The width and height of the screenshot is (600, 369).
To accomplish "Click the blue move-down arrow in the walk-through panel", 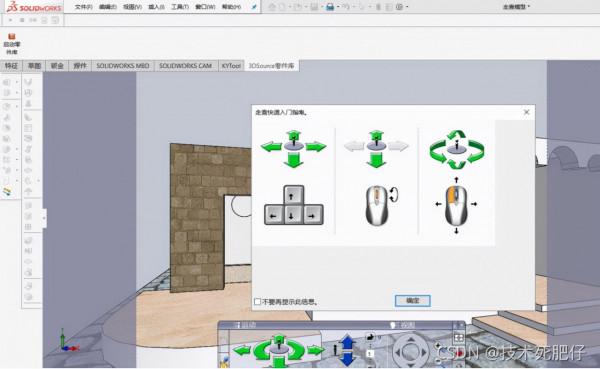I will coord(348,359).
